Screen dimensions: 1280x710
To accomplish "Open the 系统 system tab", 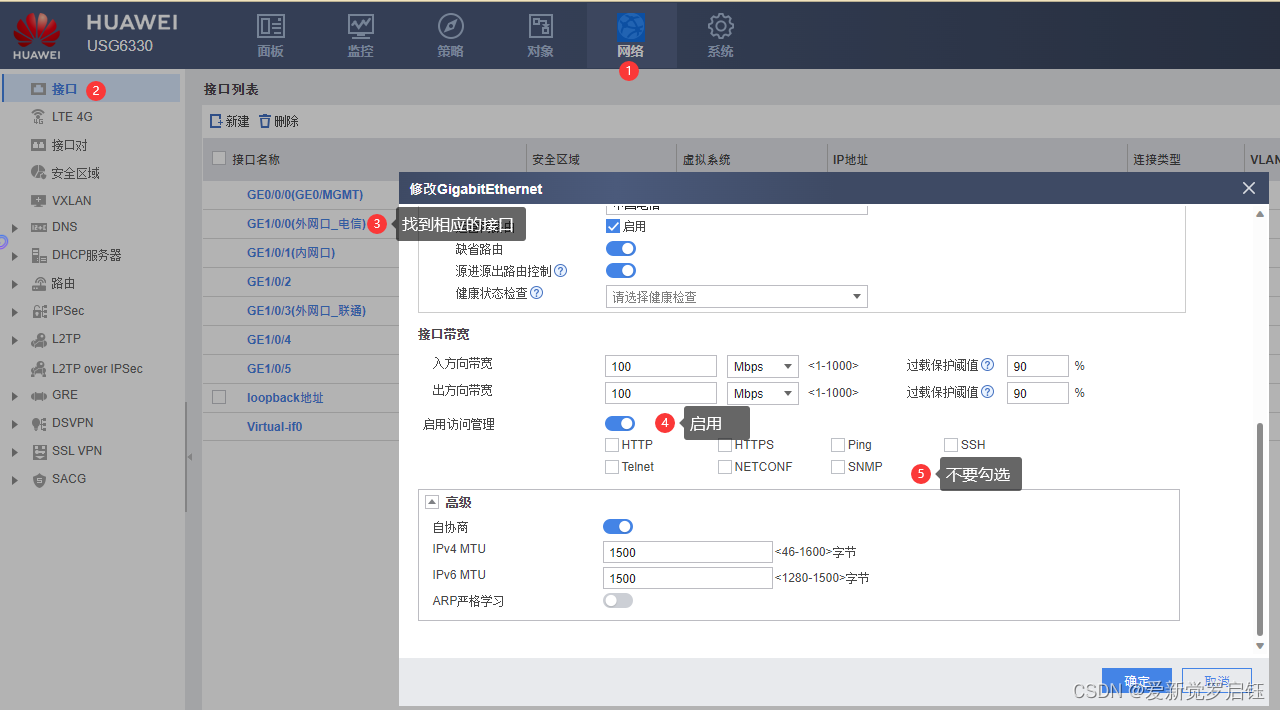I will (720, 36).
